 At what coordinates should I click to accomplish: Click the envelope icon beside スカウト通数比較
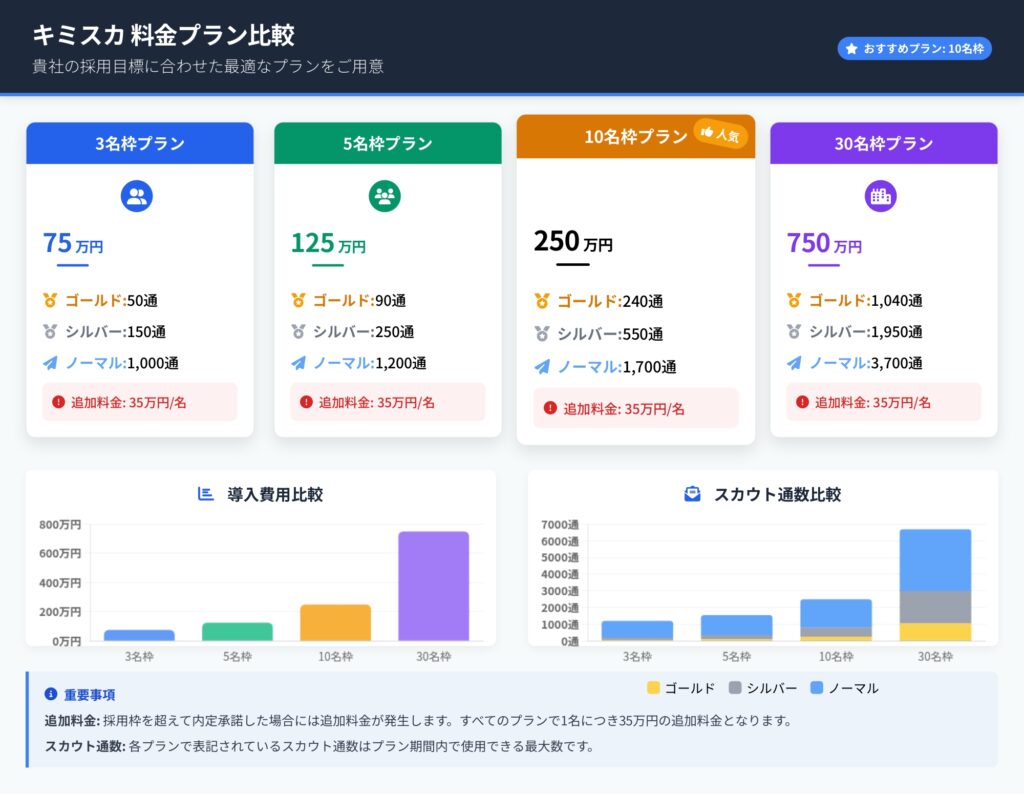[692, 494]
